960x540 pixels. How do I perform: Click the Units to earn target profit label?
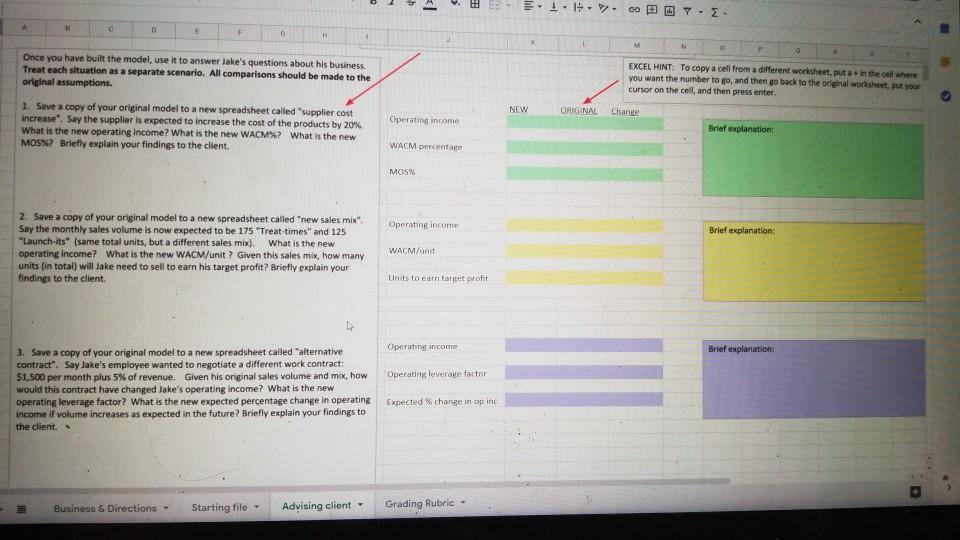[x=438, y=278]
